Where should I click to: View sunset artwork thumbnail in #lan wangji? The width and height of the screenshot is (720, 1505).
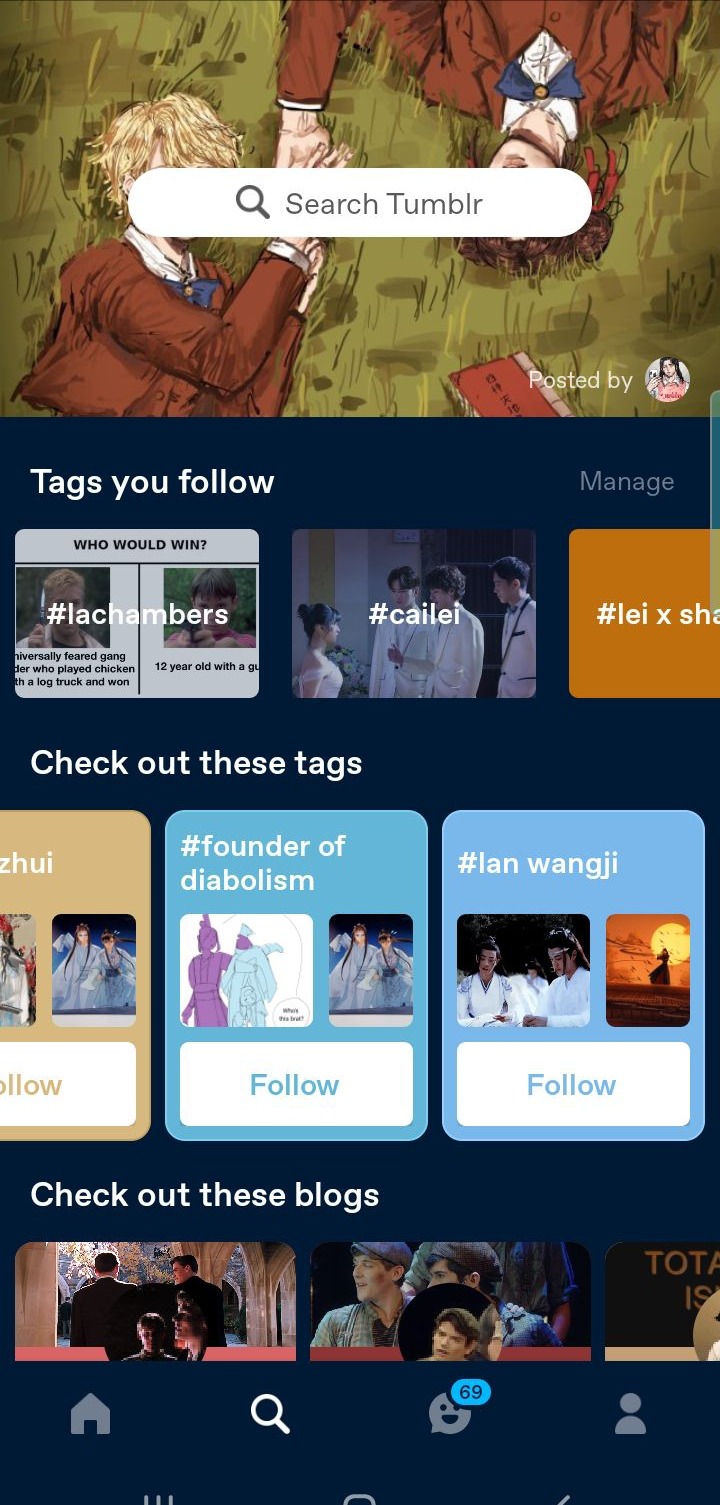[648, 970]
